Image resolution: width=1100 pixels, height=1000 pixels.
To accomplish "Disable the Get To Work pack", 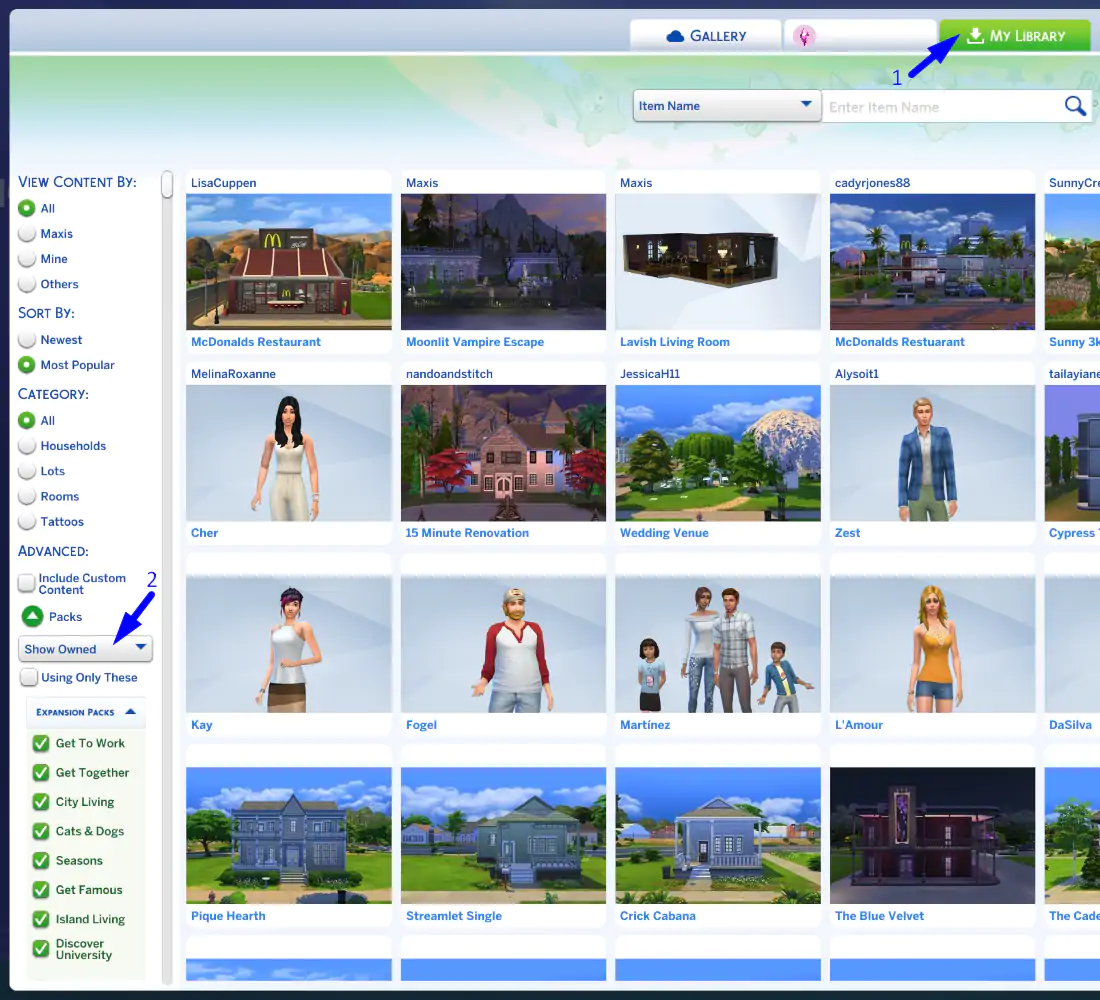I will [42, 743].
